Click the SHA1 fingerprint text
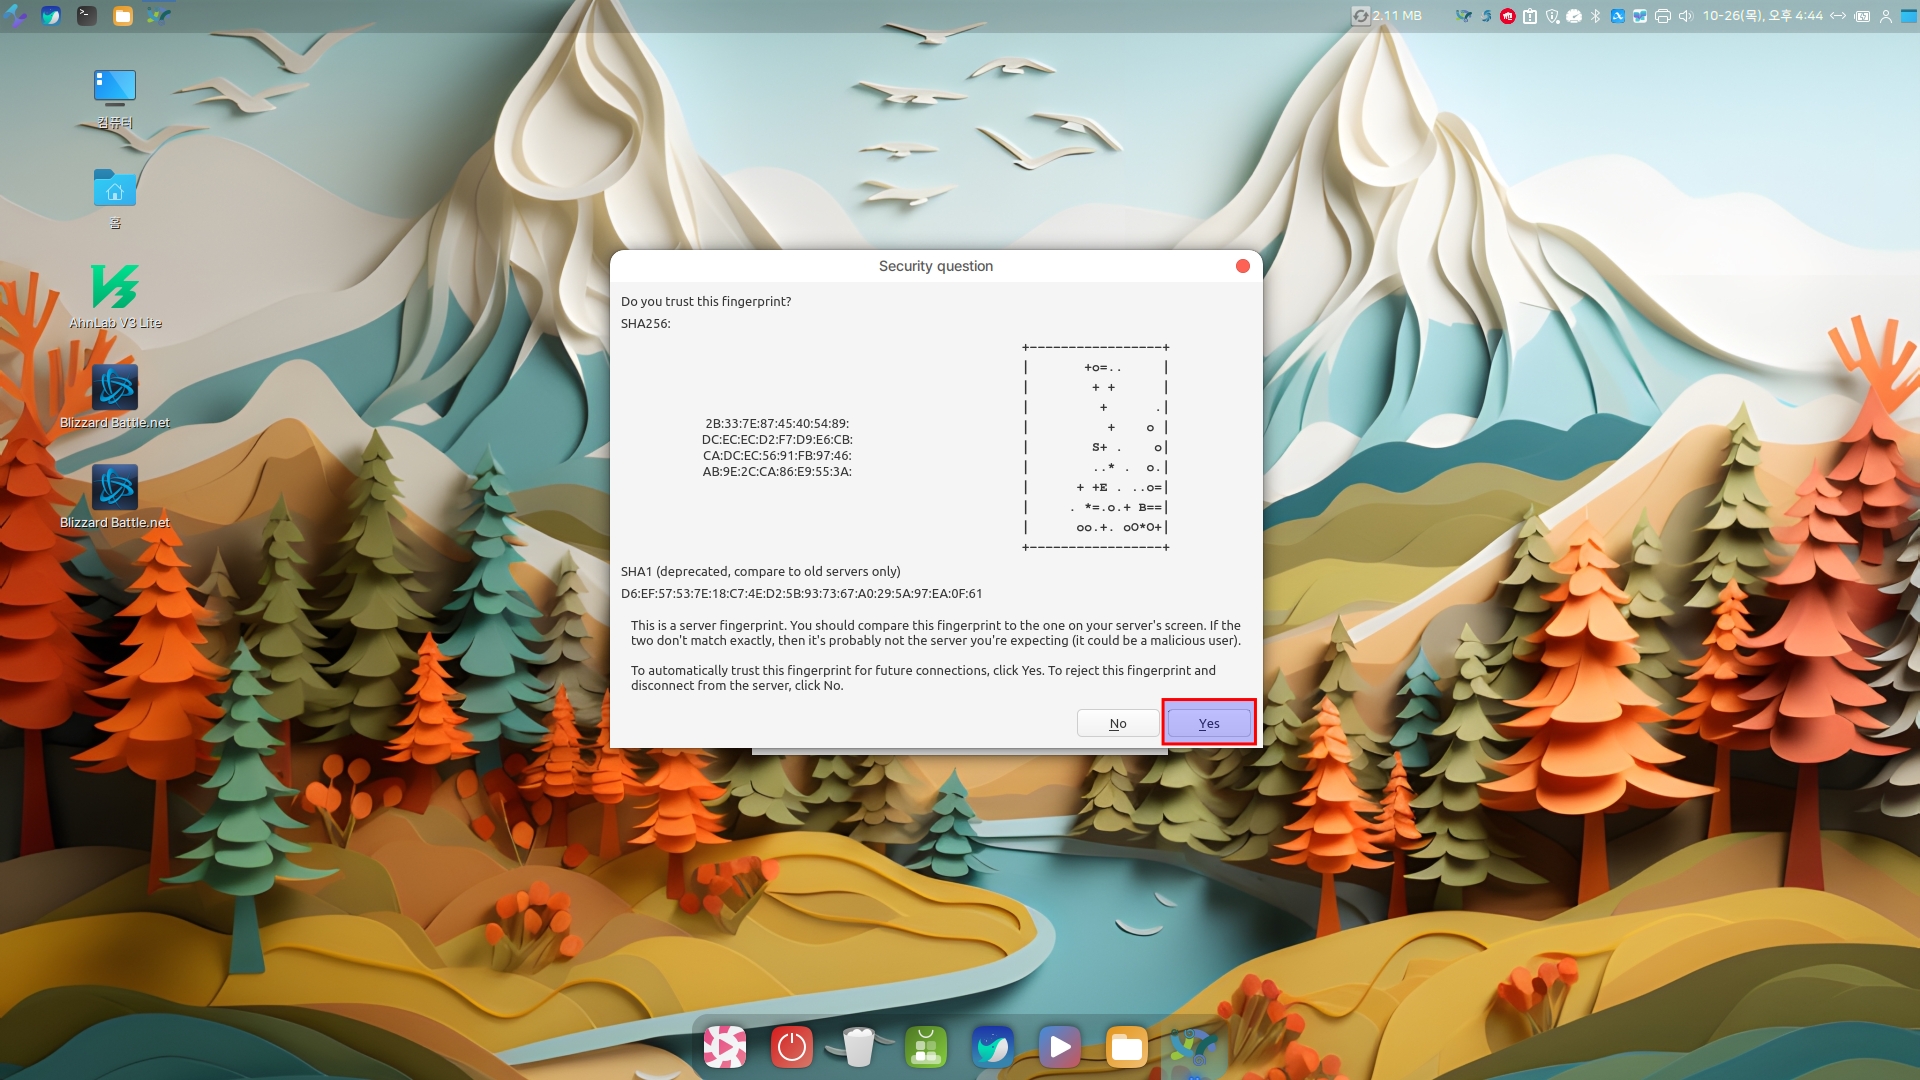This screenshot has height=1080, width=1920. point(801,594)
